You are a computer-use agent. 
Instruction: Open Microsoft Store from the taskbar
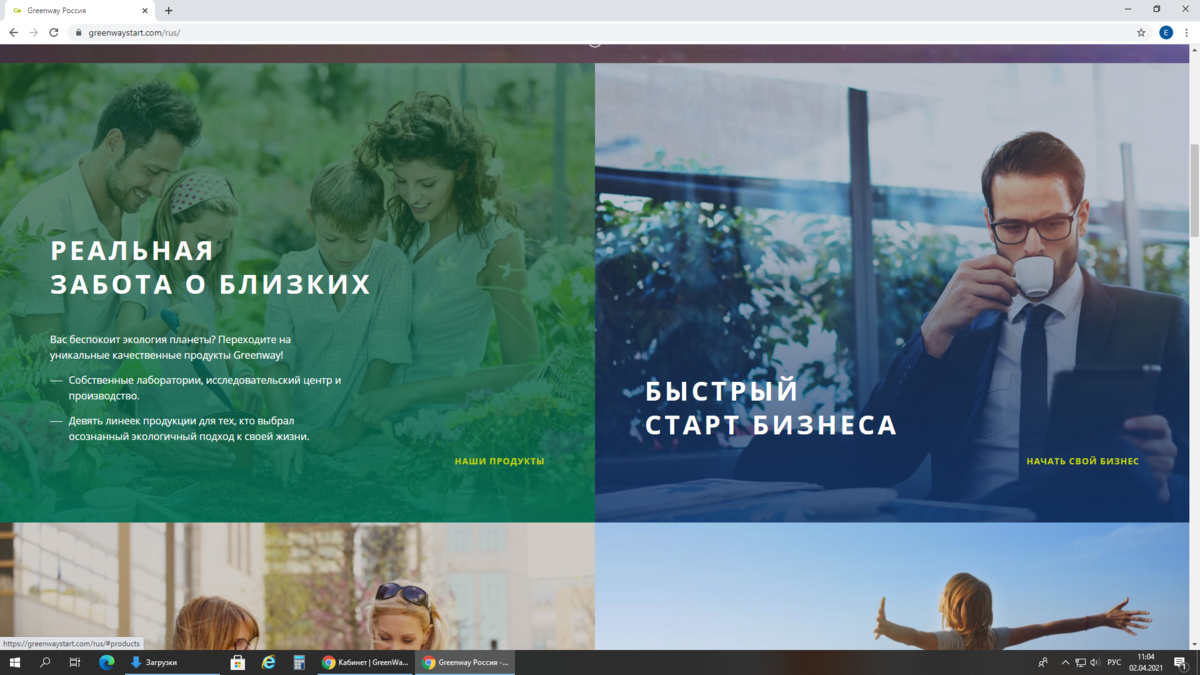(x=238, y=662)
